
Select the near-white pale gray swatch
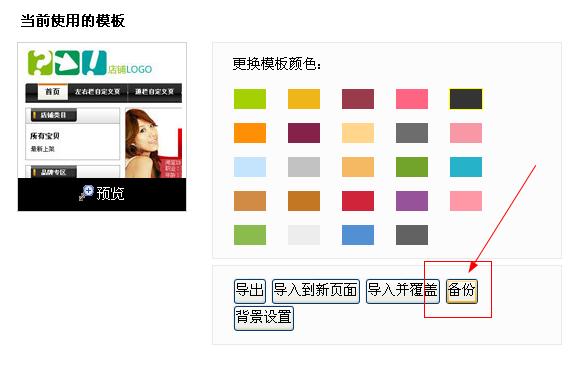tap(304, 235)
